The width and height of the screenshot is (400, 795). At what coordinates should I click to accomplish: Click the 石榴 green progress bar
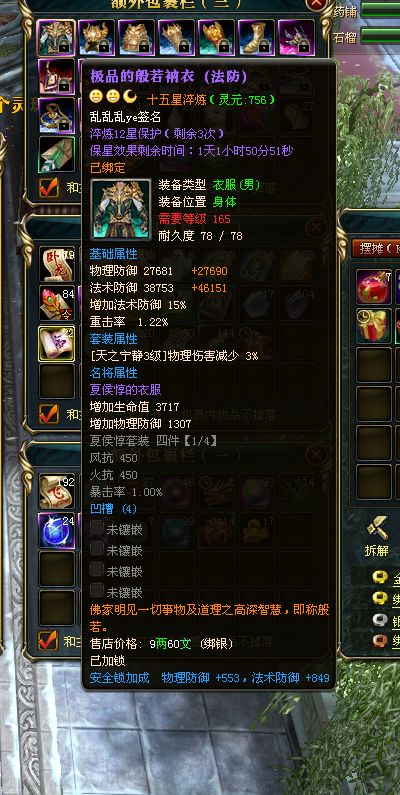(x=381, y=36)
